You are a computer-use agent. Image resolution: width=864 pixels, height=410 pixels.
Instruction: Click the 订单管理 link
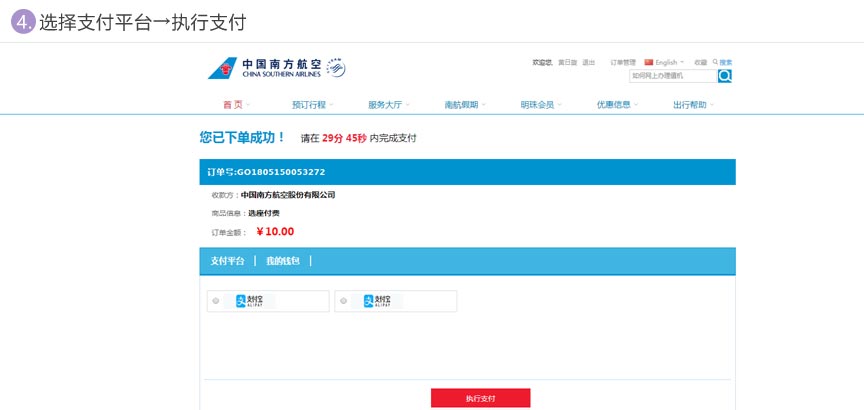(x=622, y=62)
